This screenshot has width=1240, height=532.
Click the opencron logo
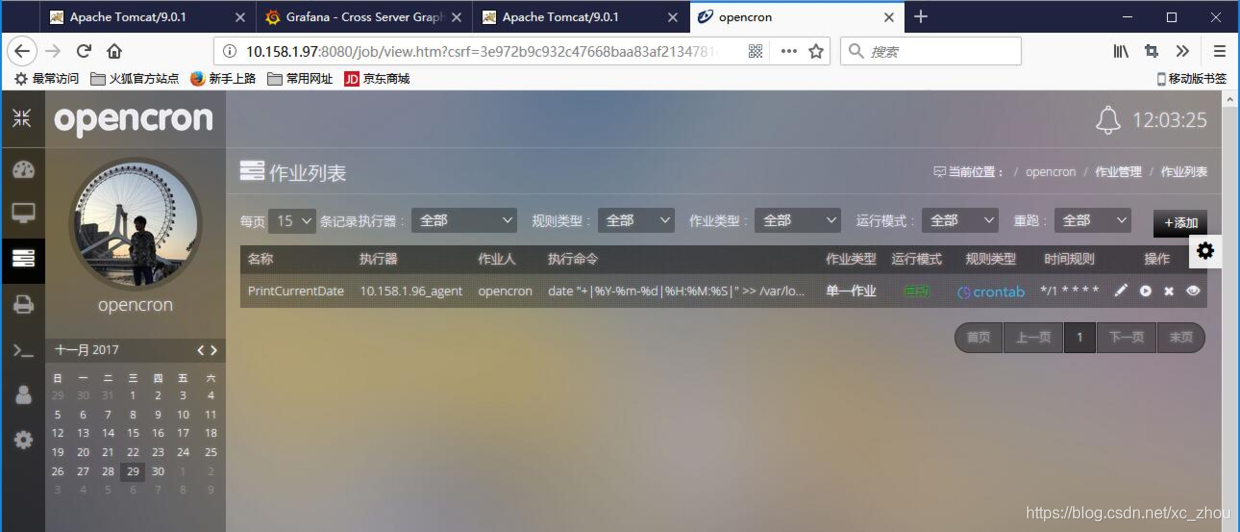pos(134,120)
